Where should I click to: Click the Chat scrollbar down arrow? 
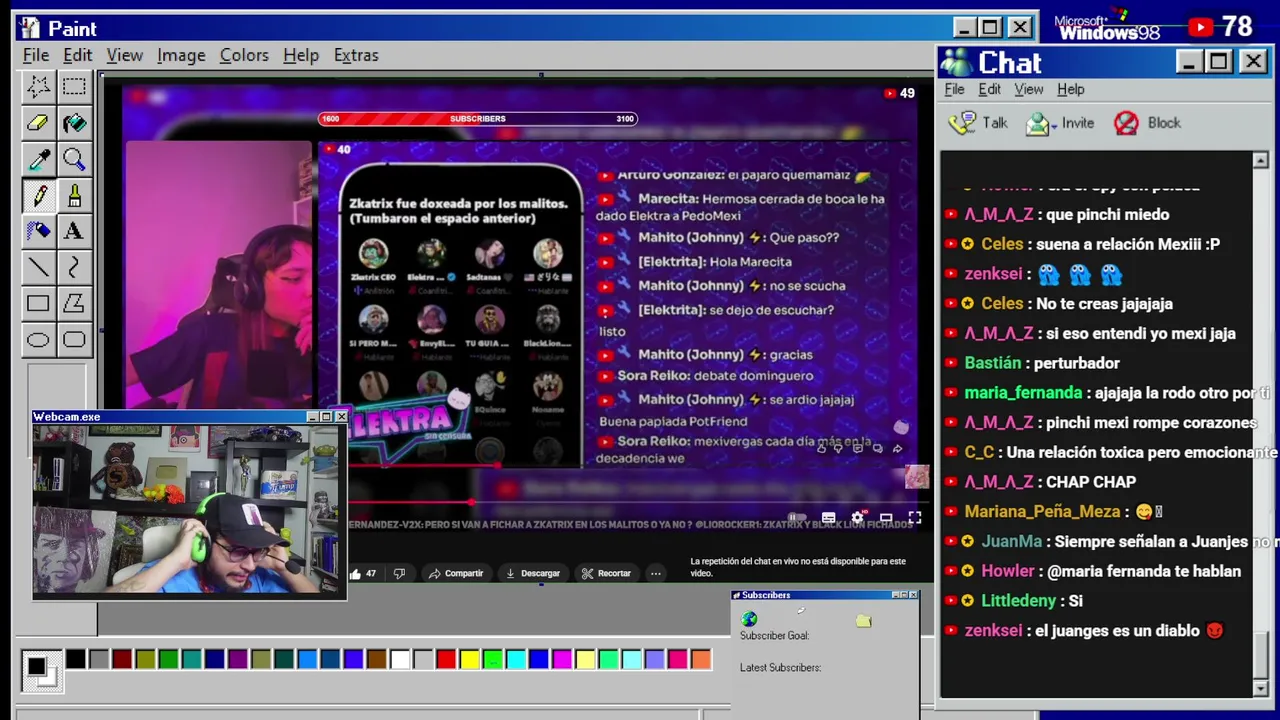click(x=1260, y=688)
